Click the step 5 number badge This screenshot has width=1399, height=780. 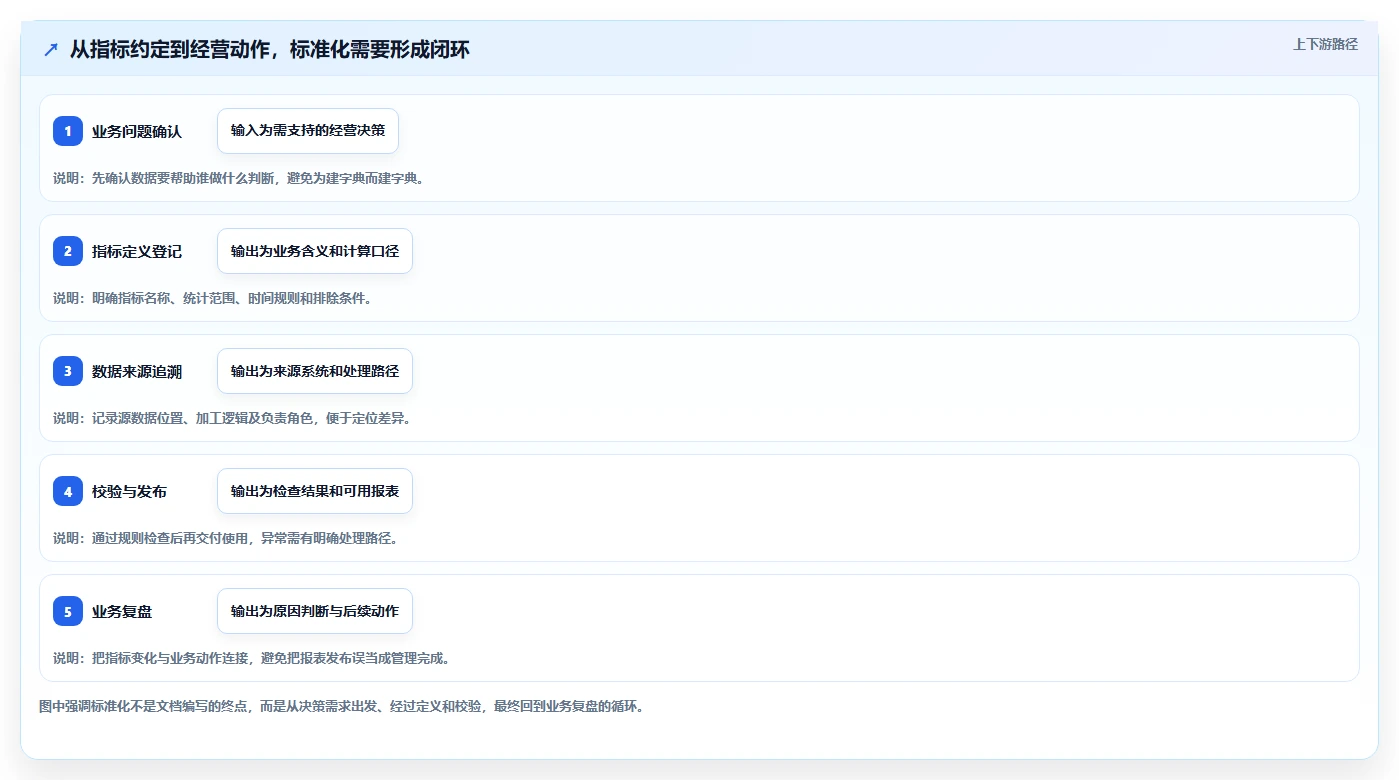click(x=68, y=611)
